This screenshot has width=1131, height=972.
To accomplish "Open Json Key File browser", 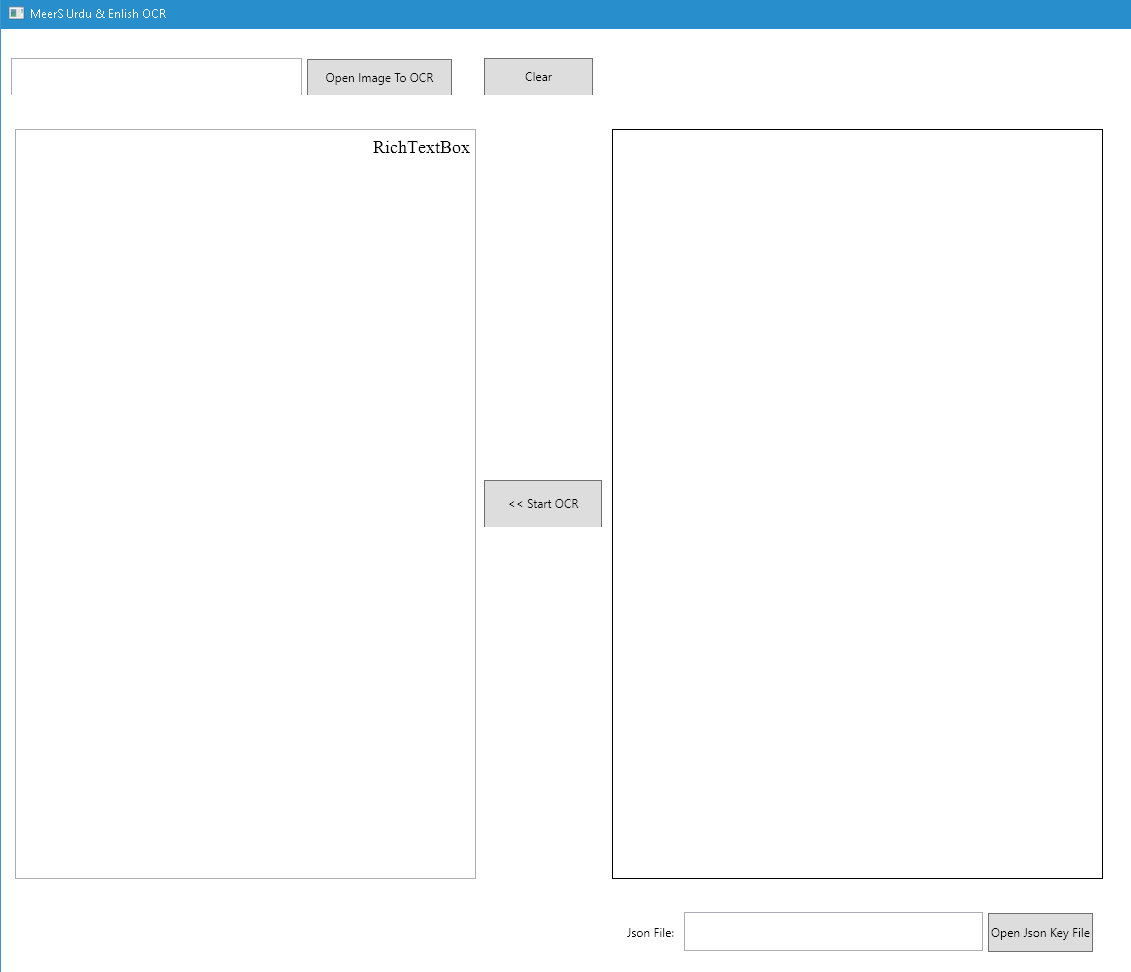I will click(1039, 932).
